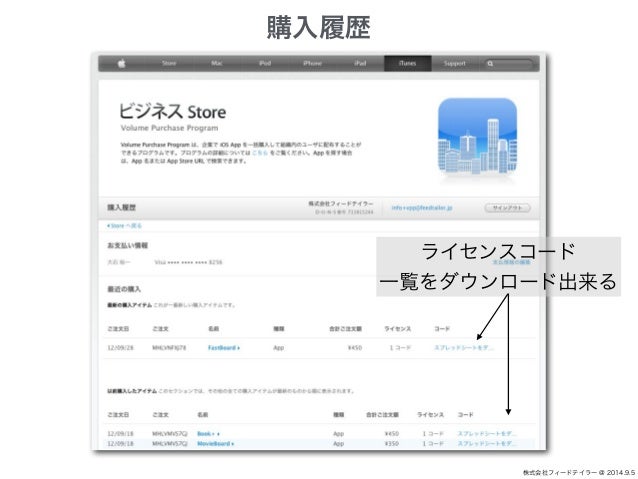
Task: Click order number MHLVNFXJ78
Action: point(169,348)
